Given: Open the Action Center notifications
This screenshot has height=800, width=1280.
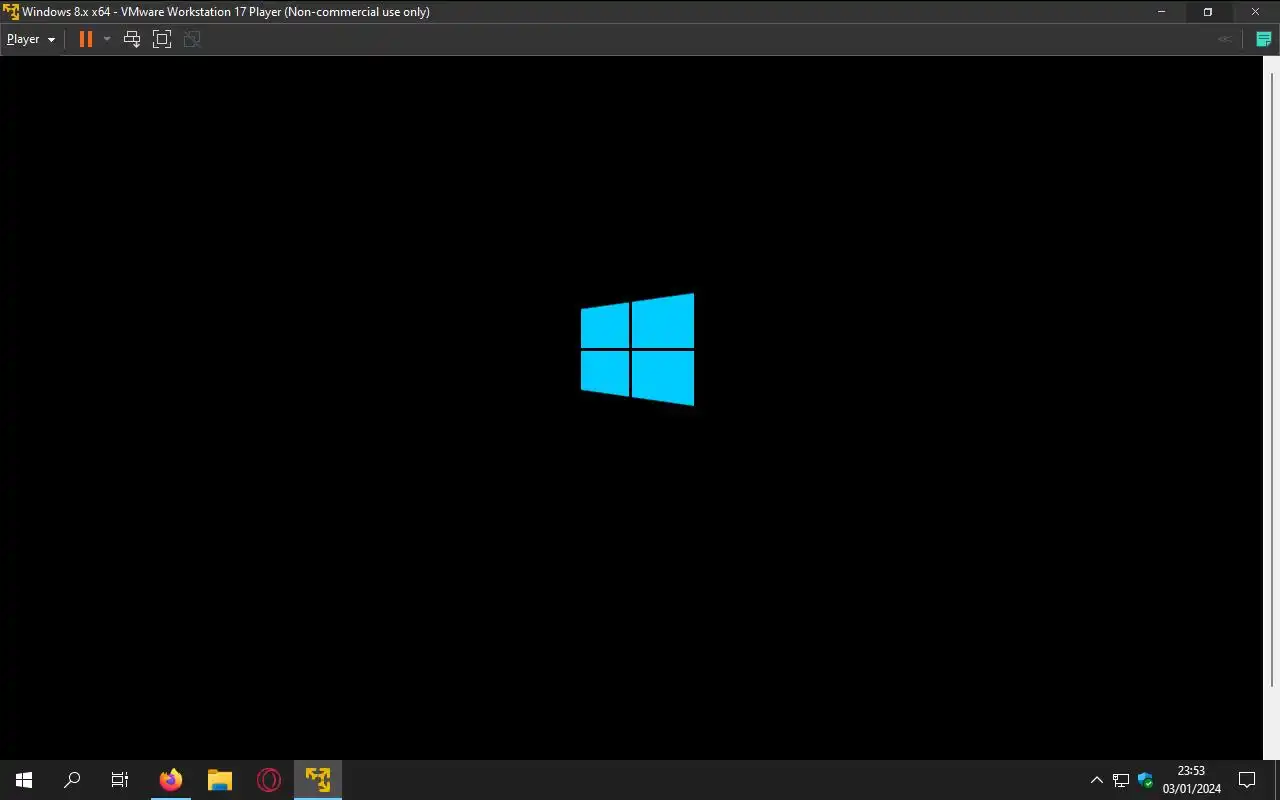Looking at the screenshot, I should tap(1247, 780).
